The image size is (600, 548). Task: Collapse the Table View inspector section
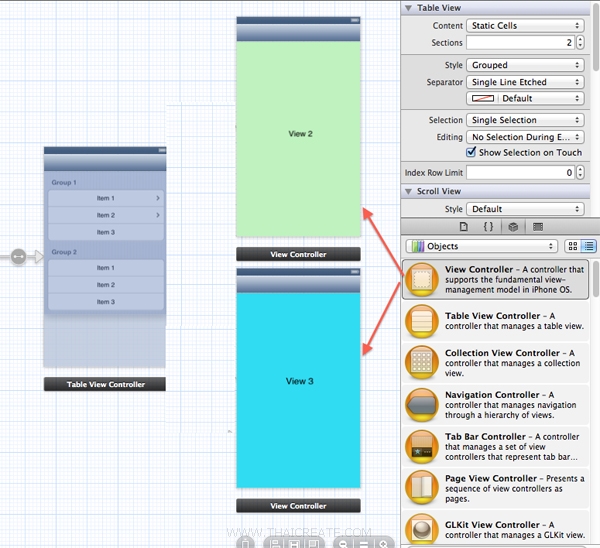(408, 8)
